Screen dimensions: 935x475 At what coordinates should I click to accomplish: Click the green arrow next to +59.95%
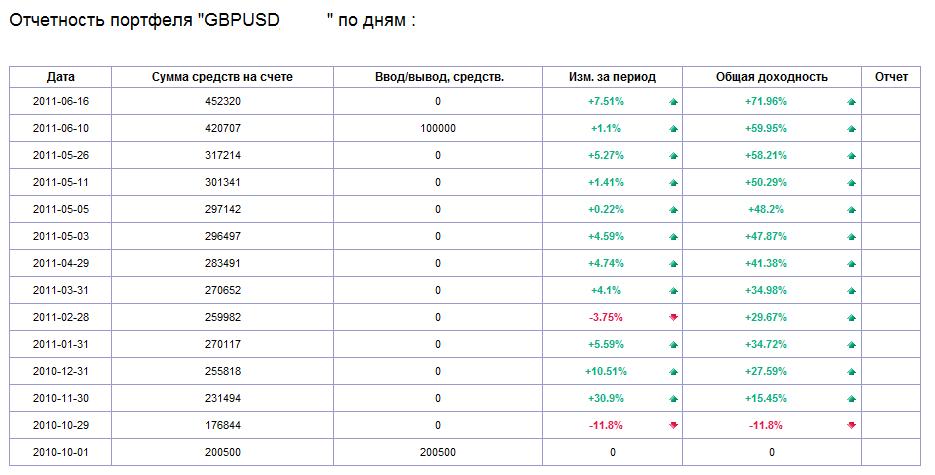pyautogui.click(x=851, y=129)
